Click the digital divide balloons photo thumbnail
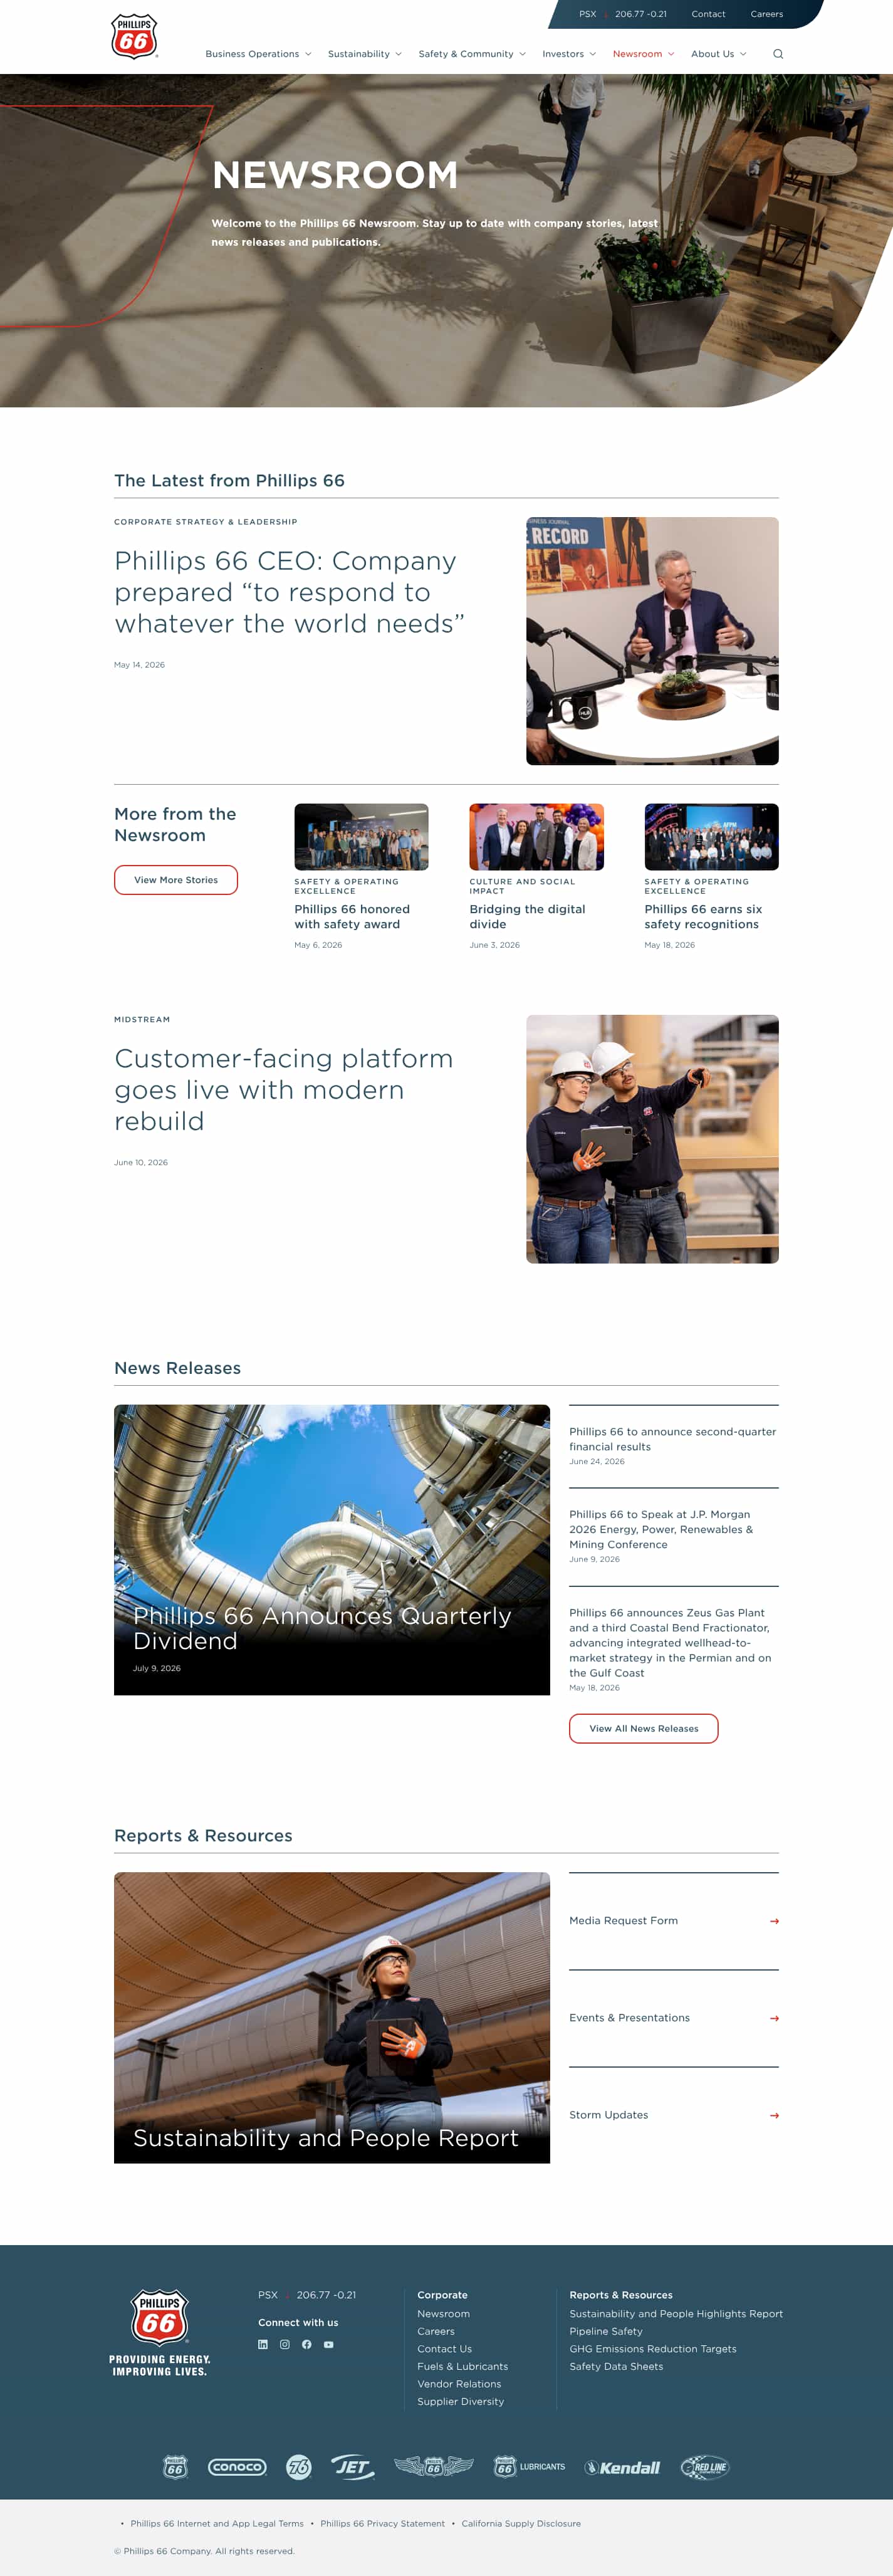The image size is (893, 2576). (x=536, y=837)
